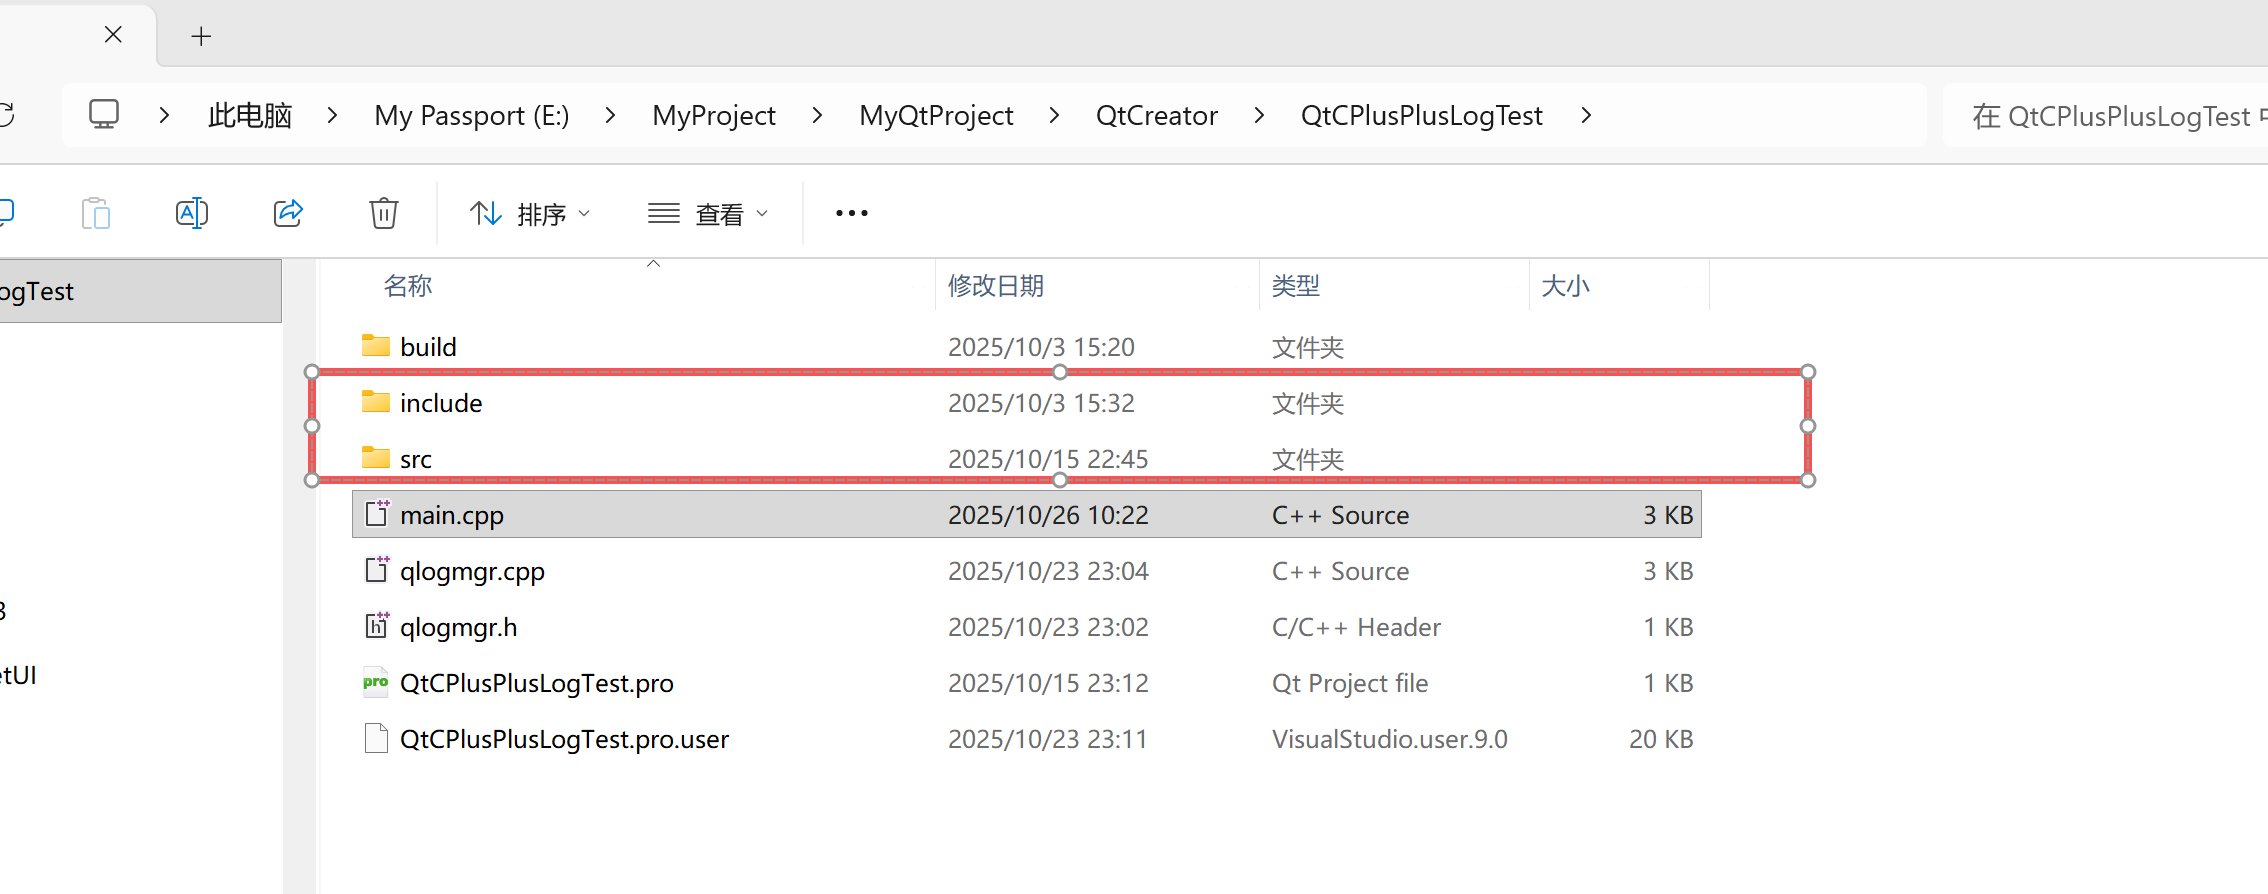Click the Rename toolbar icon
This screenshot has height=894, width=2268.
[x=192, y=213]
